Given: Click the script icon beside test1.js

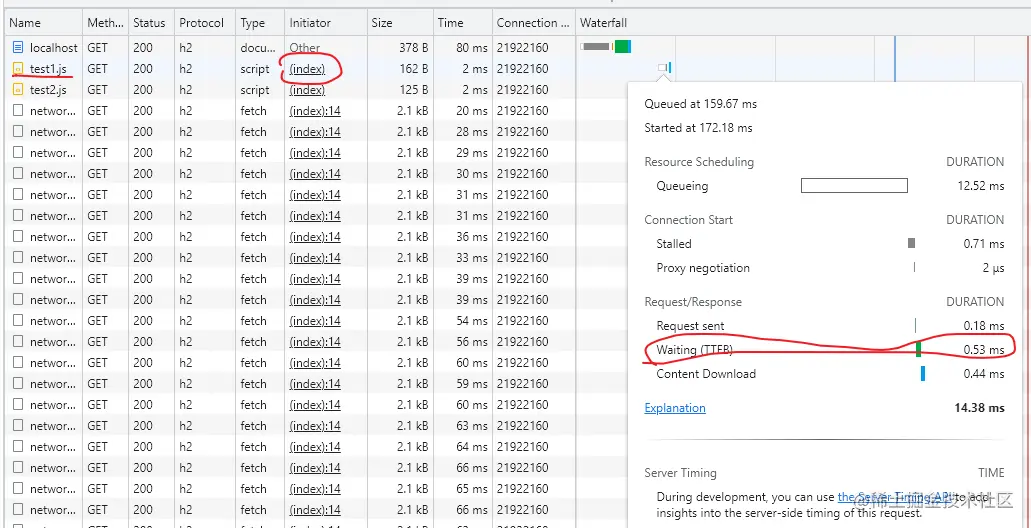Looking at the screenshot, I should [18, 68].
